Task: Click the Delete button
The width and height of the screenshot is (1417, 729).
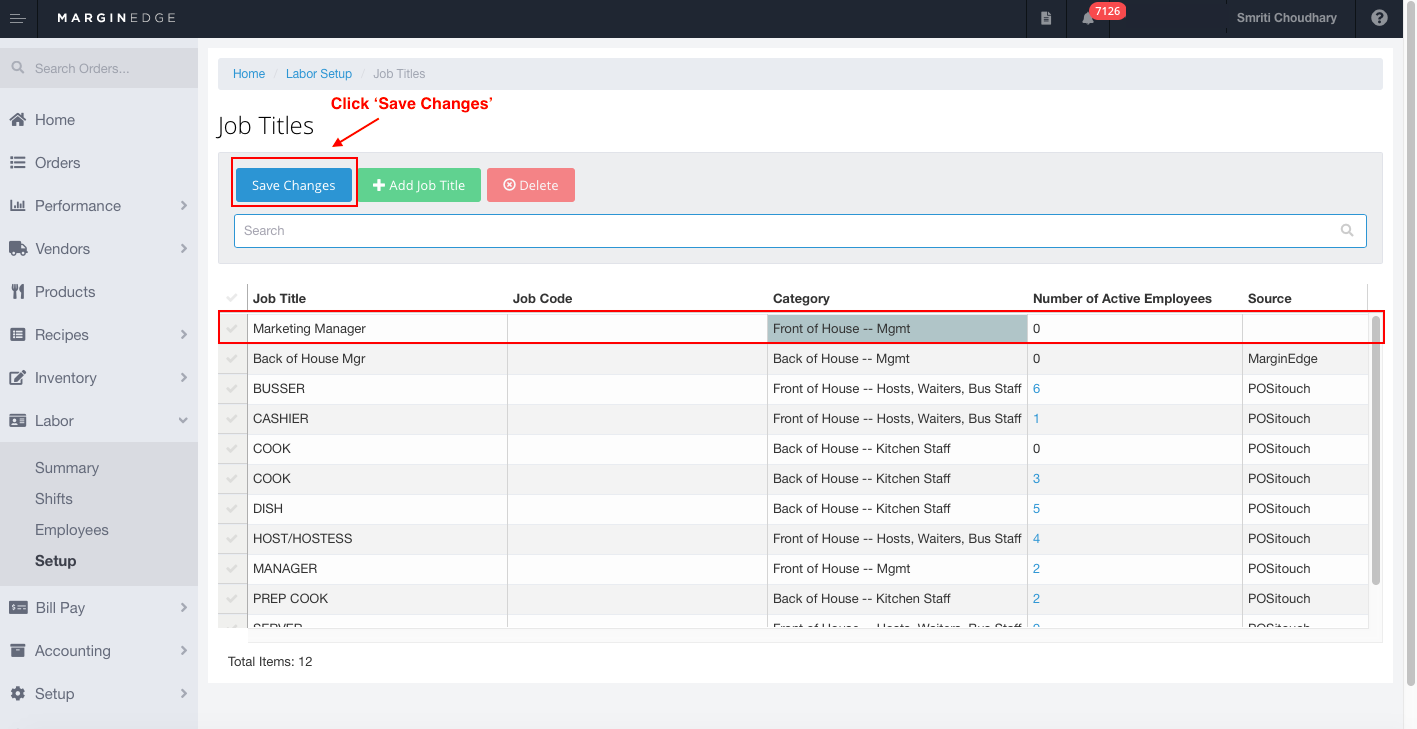Action: (531, 185)
